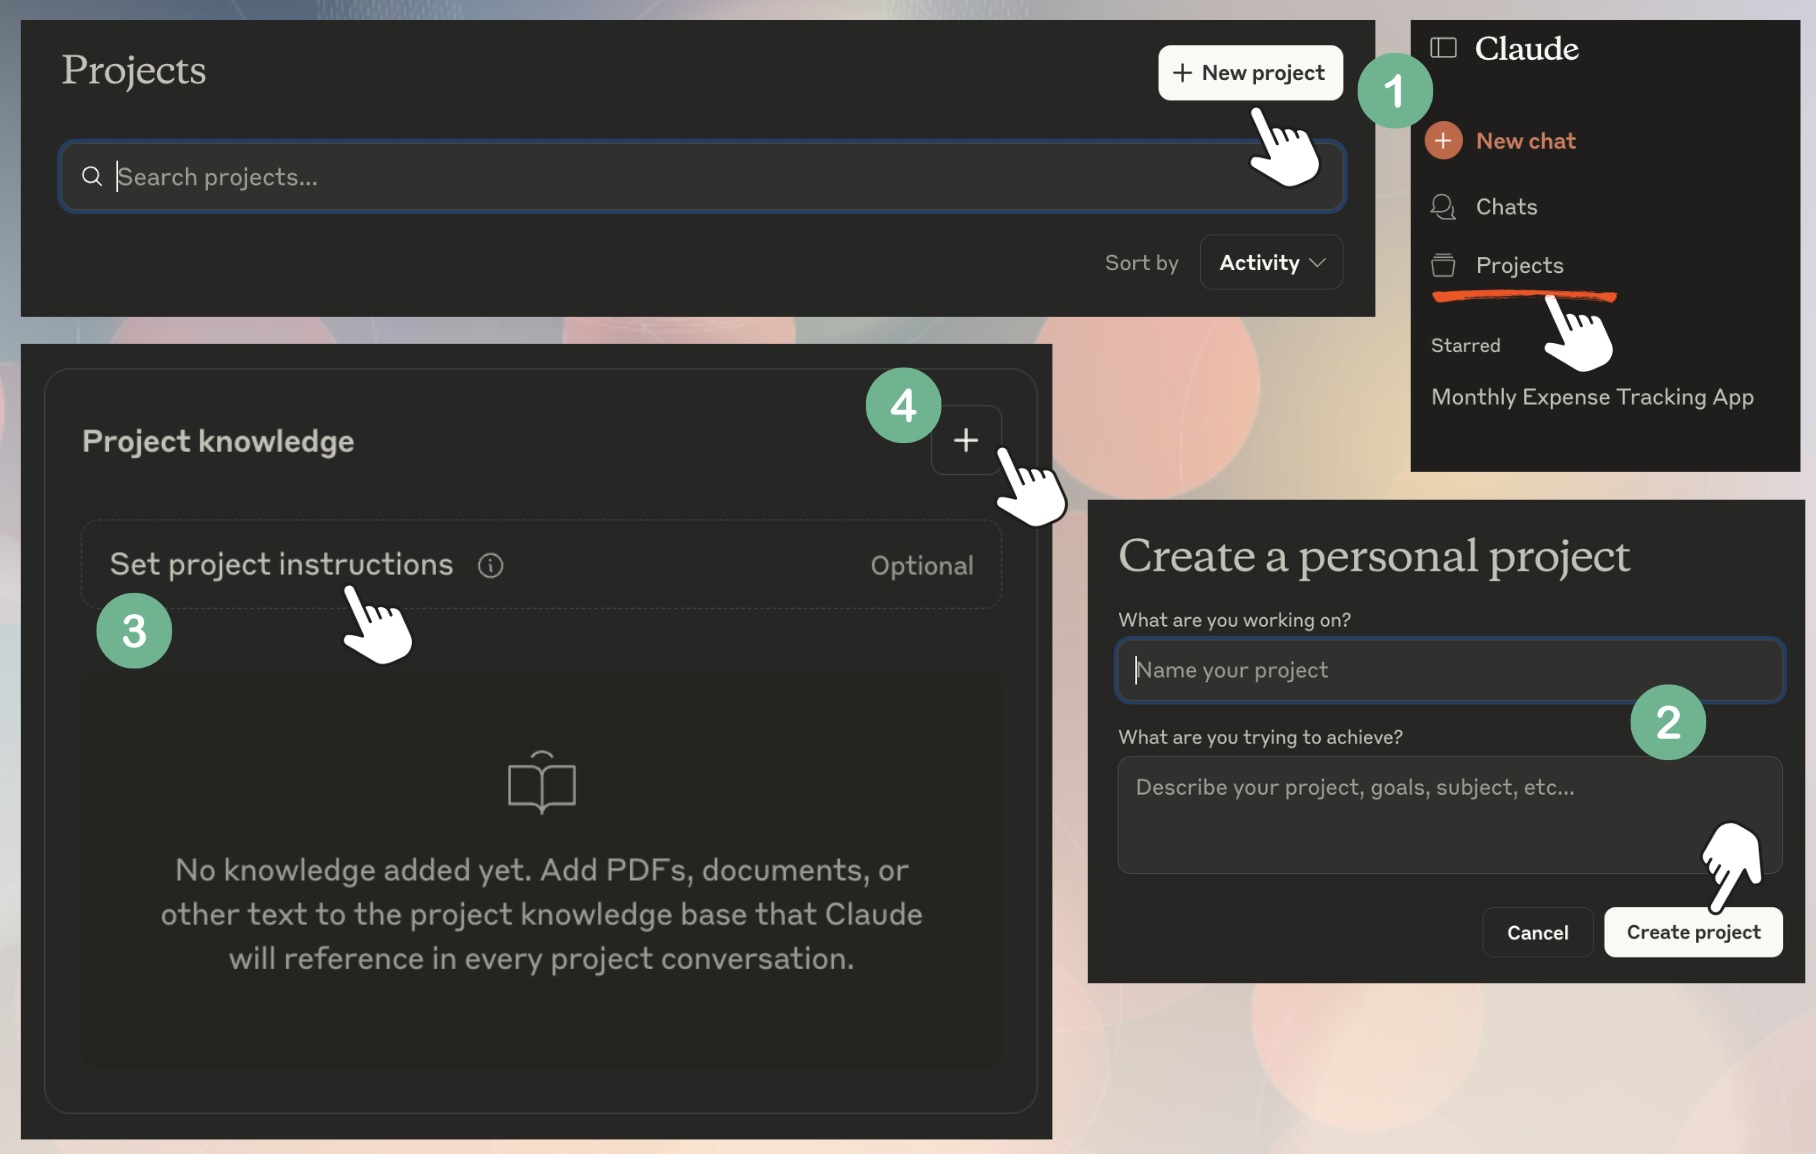Click the Projects box icon in sidebar
The width and height of the screenshot is (1816, 1154).
coord(1443,265)
